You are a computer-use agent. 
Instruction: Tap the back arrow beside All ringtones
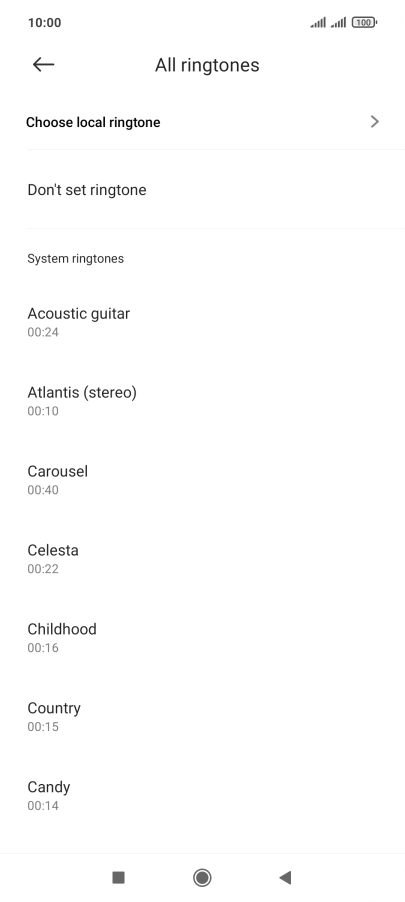click(x=43, y=64)
